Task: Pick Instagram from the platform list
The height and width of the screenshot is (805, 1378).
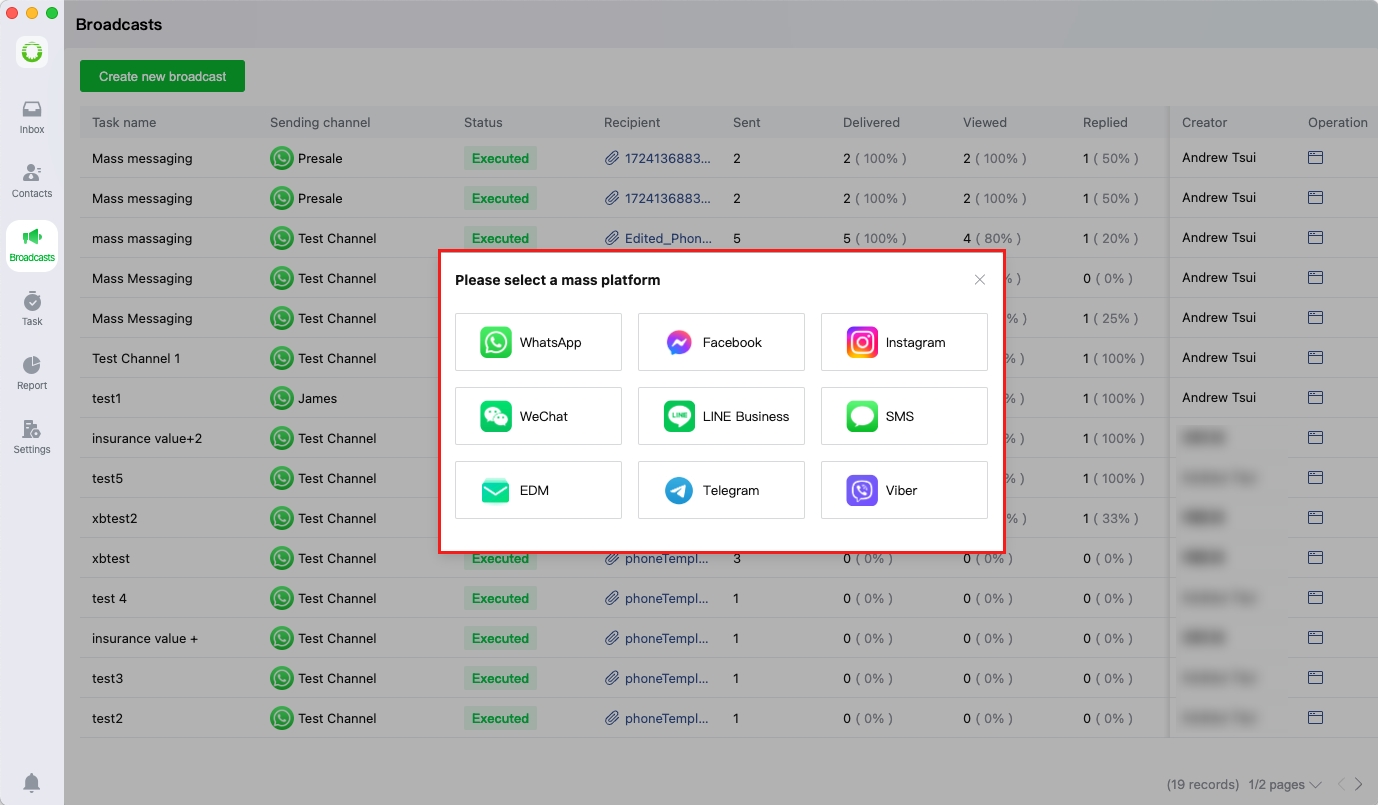Action: [904, 342]
